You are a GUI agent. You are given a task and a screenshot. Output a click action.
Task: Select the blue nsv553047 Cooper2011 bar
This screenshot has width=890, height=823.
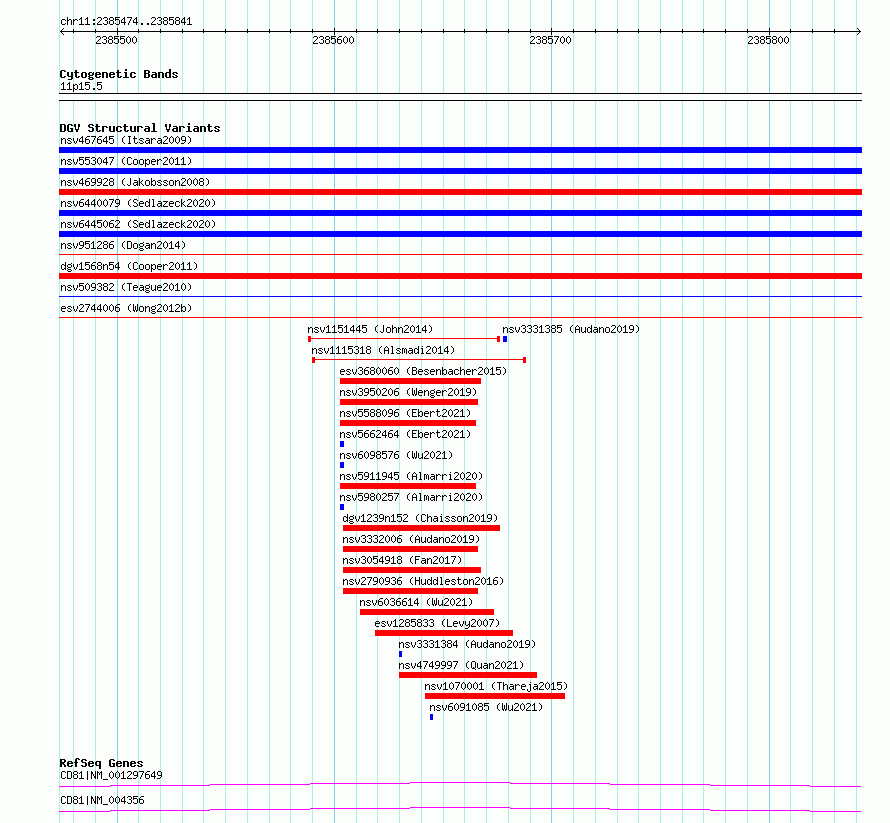(460, 171)
